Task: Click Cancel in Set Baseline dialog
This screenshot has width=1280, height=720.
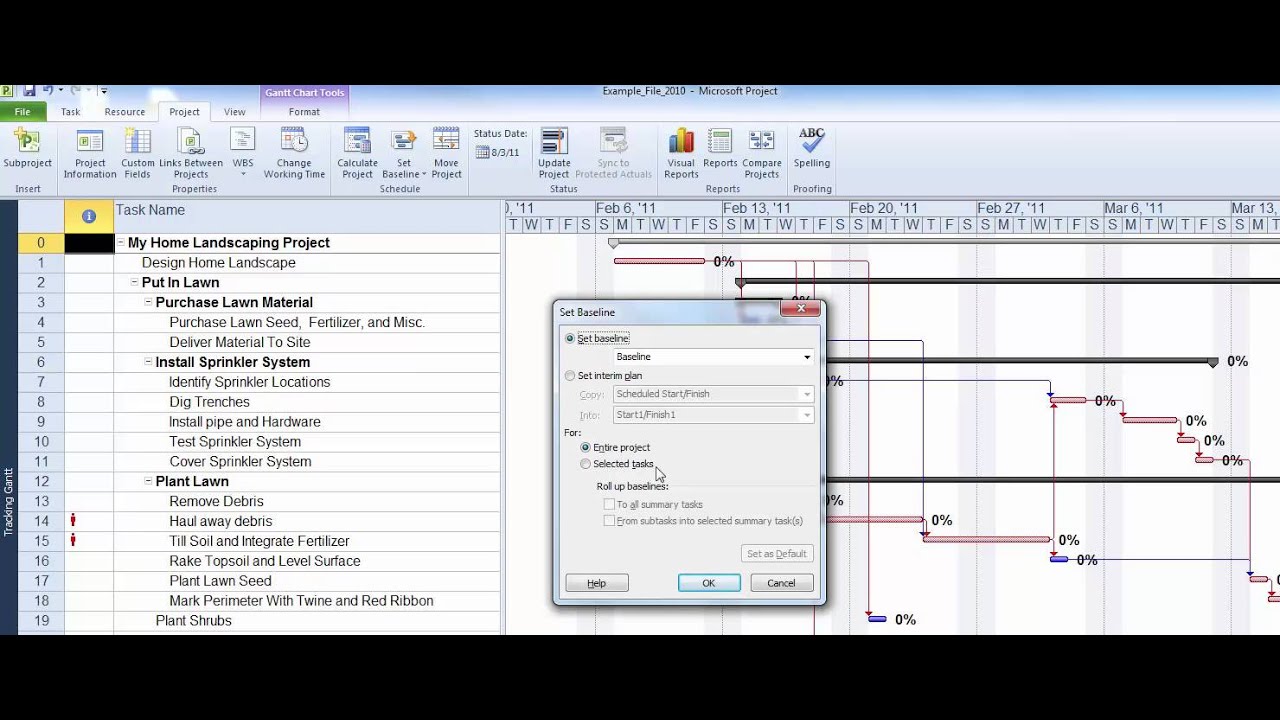Action: click(x=781, y=583)
